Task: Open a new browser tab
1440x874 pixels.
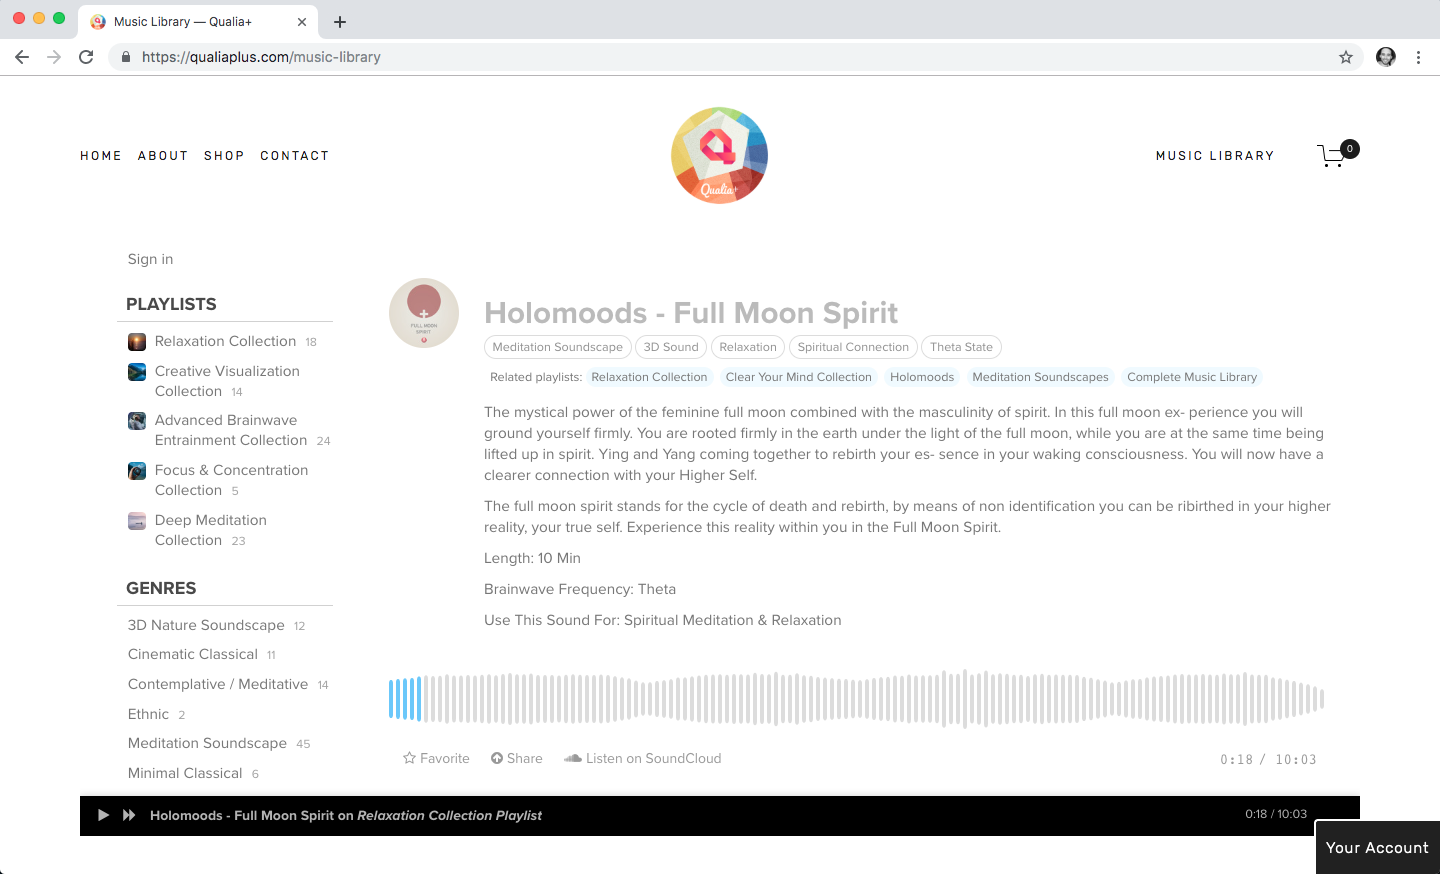Action: pyautogui.click(x=340, y=21)
